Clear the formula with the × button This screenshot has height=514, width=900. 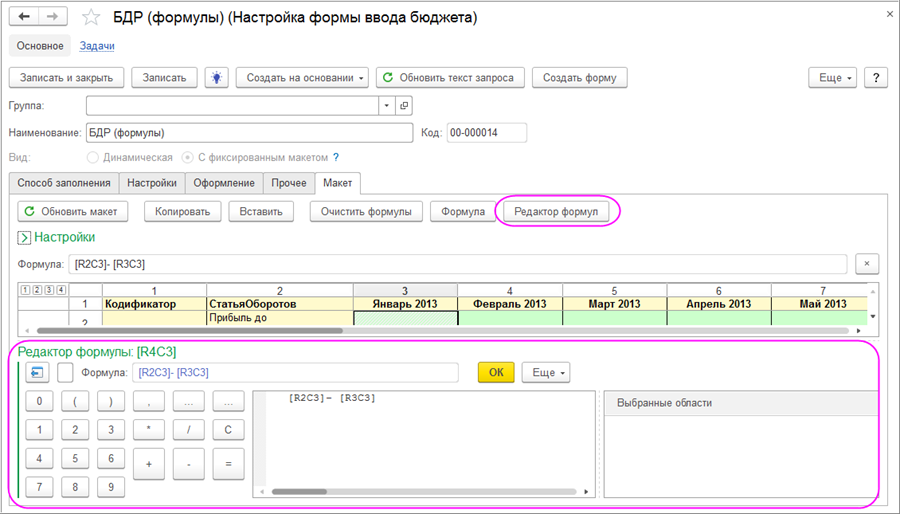(x=865, y=264)
